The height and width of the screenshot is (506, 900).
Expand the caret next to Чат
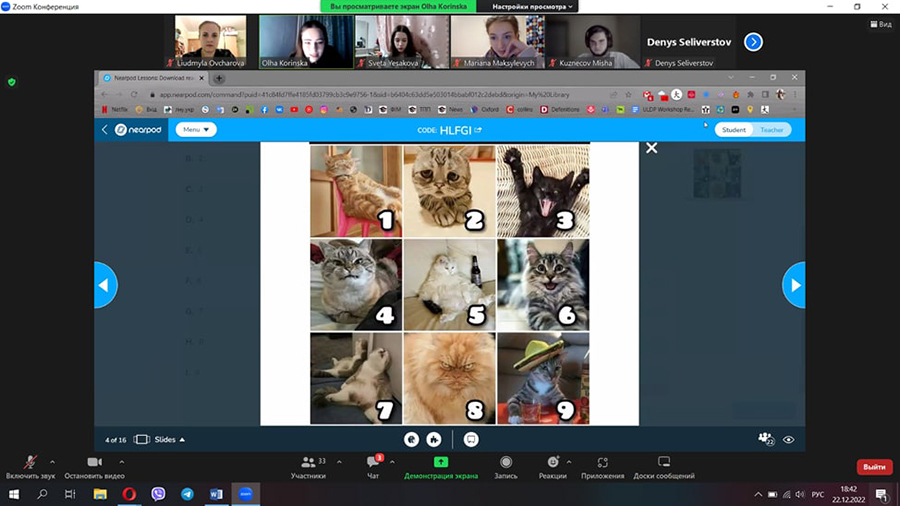click(392, 462)
